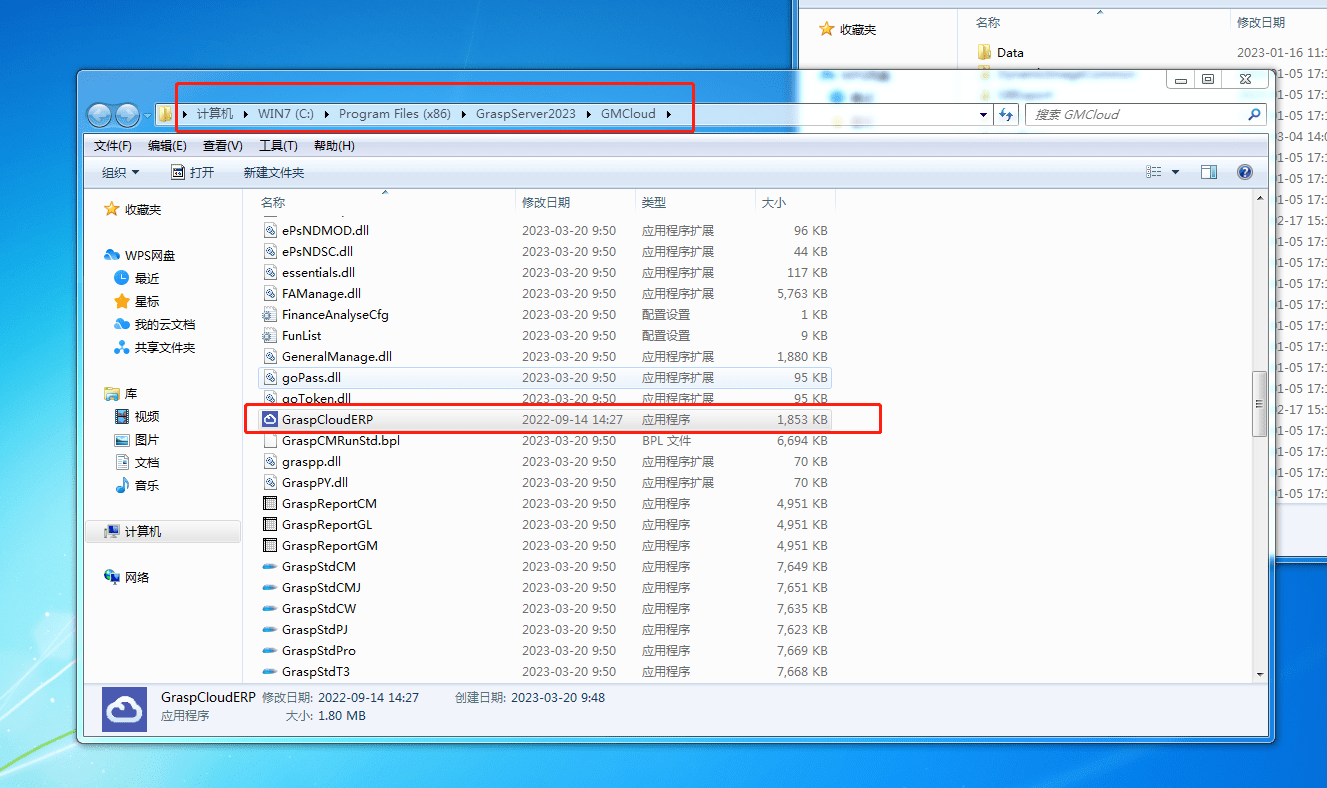1327x788 pixels.
Task: Open the 帮助(H) menu
Action: coord(334,146)
